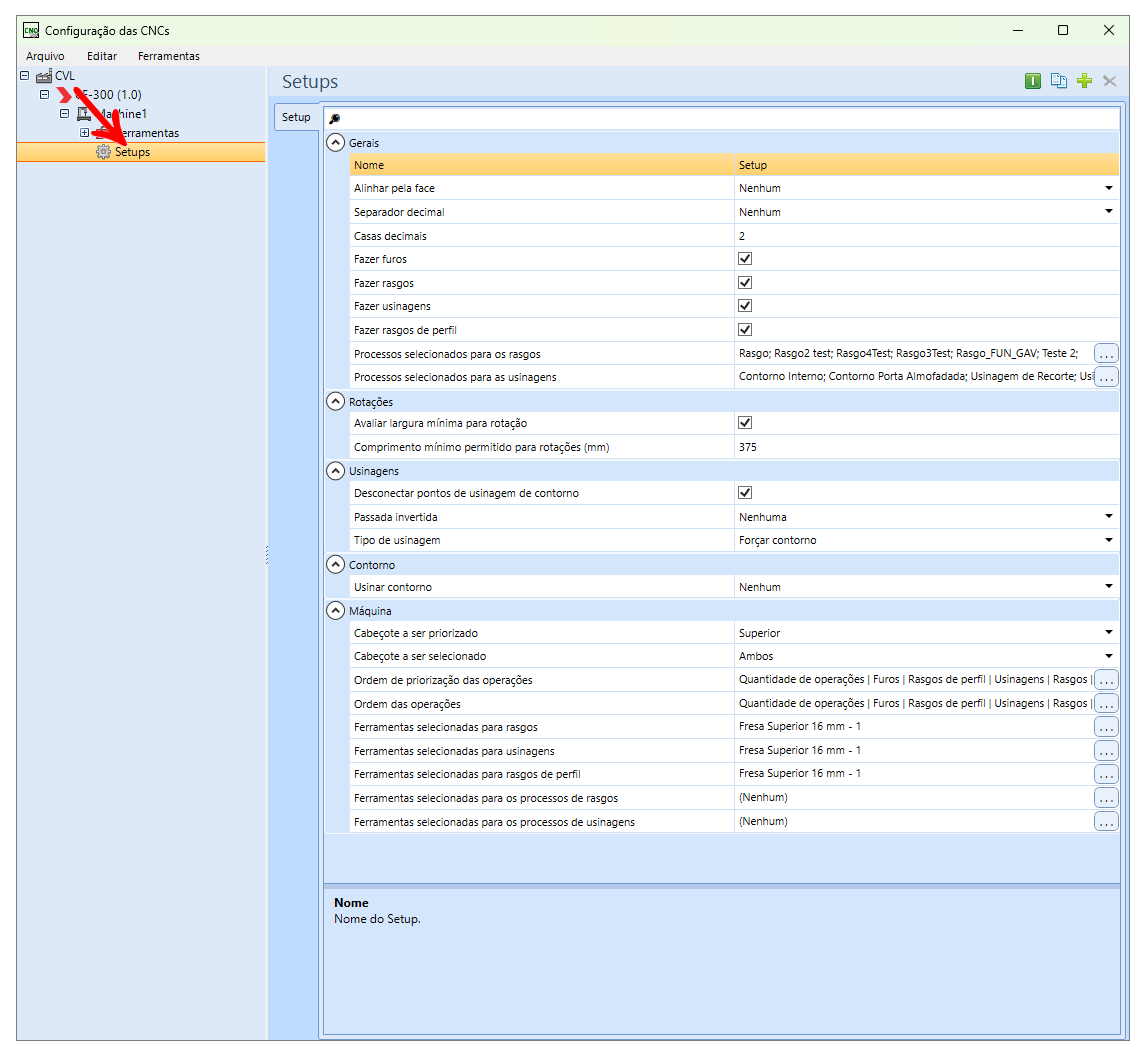Uncheck the Fazer usinagens checkbox
This screenshot has height=1056, width=1144.
click(745, 306)
